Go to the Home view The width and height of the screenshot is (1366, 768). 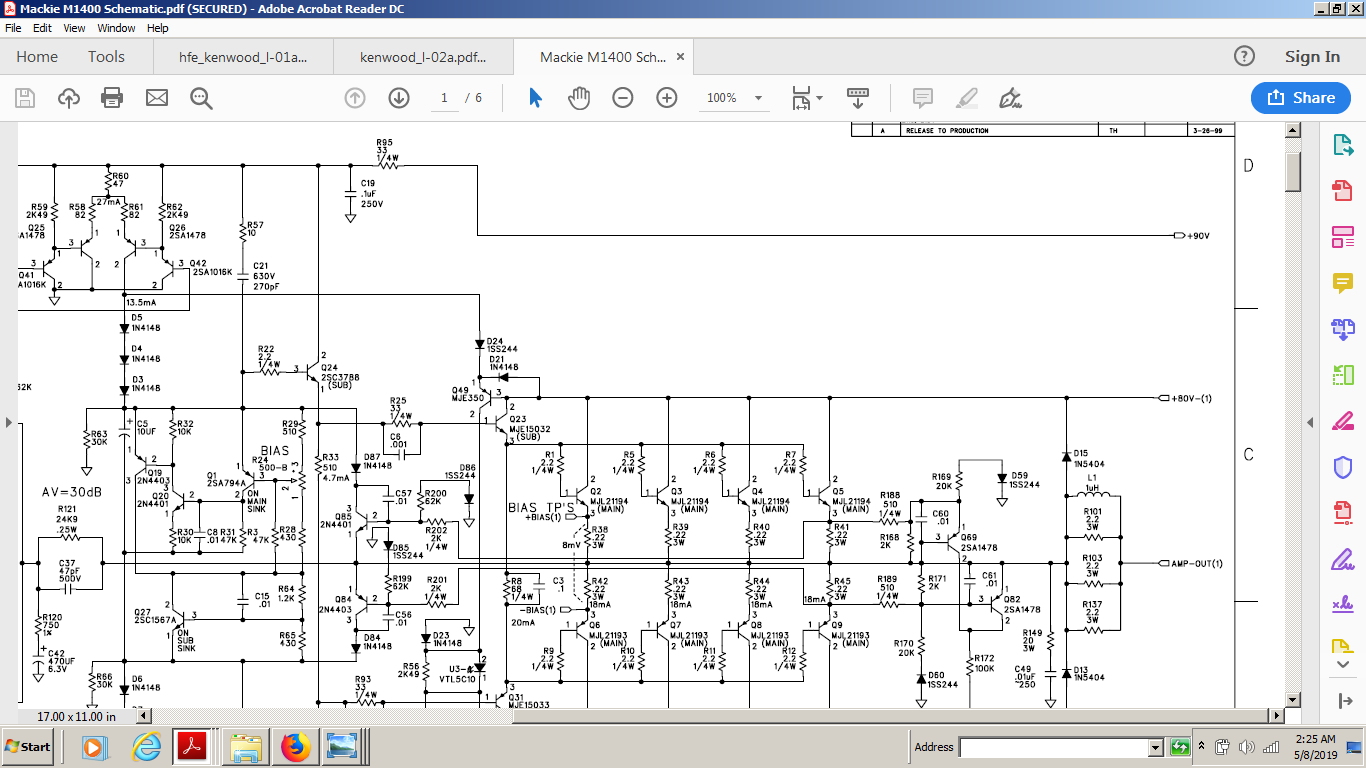tap(37, 57)
